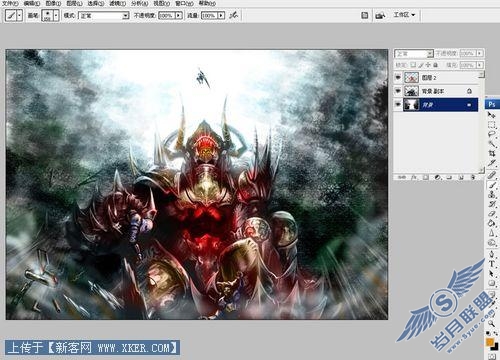Create a new layer

click(x=461, y=177)
